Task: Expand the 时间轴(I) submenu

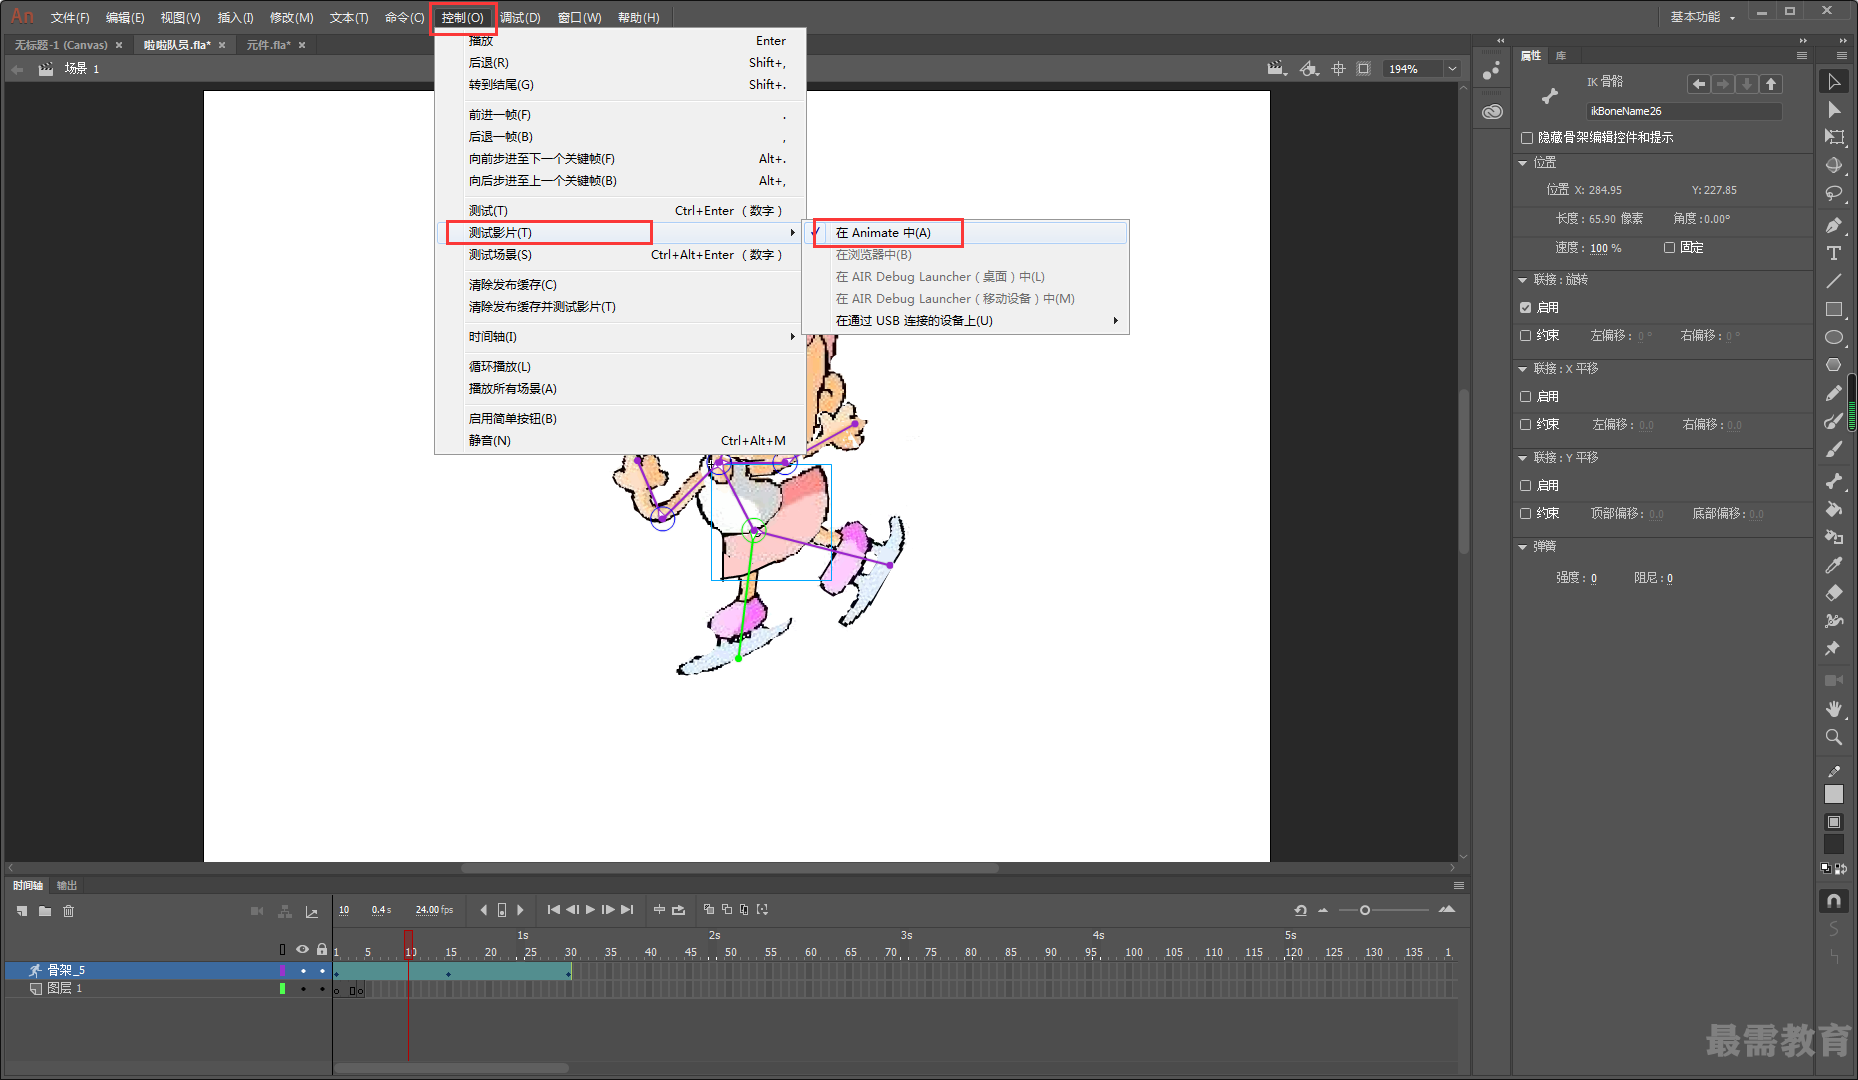Action: tap(621, 337)
